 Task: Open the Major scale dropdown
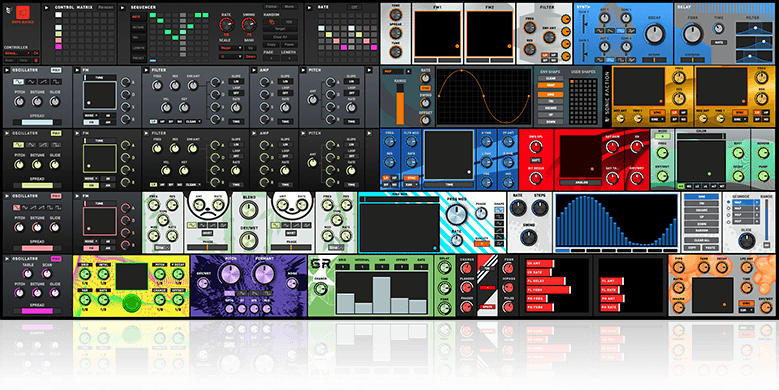click(231, 48)
